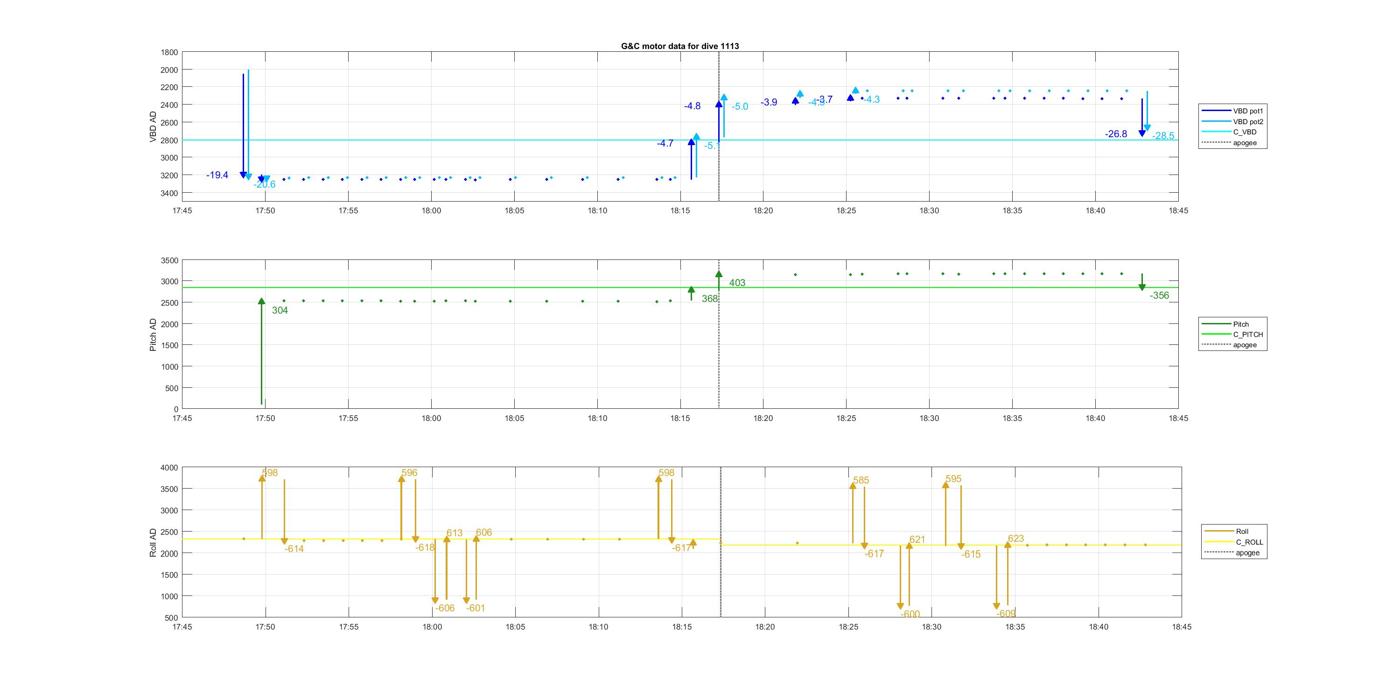Click the 'Pitch AD' y-axis label
This screenshot has height=693, width=1400.
coord(153,334)
